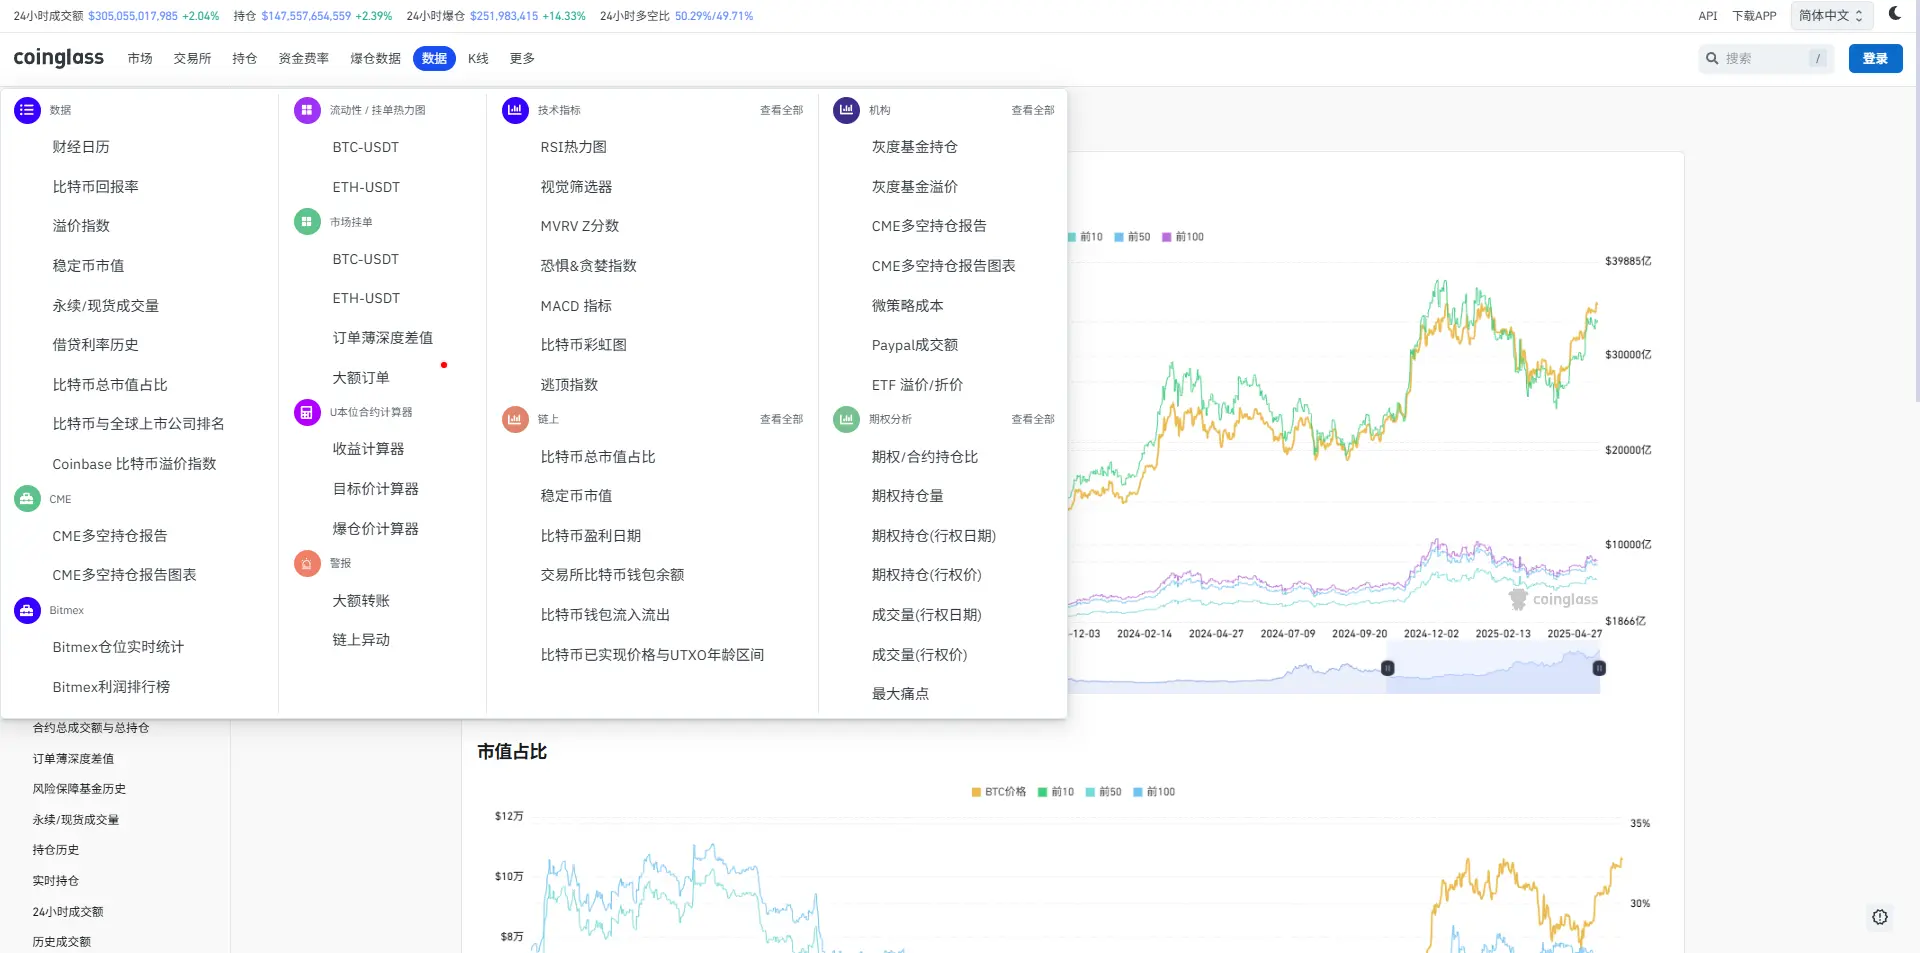1920x953 pixels.
Task: Click the 下载APP link
Action: coord(1754,16)
